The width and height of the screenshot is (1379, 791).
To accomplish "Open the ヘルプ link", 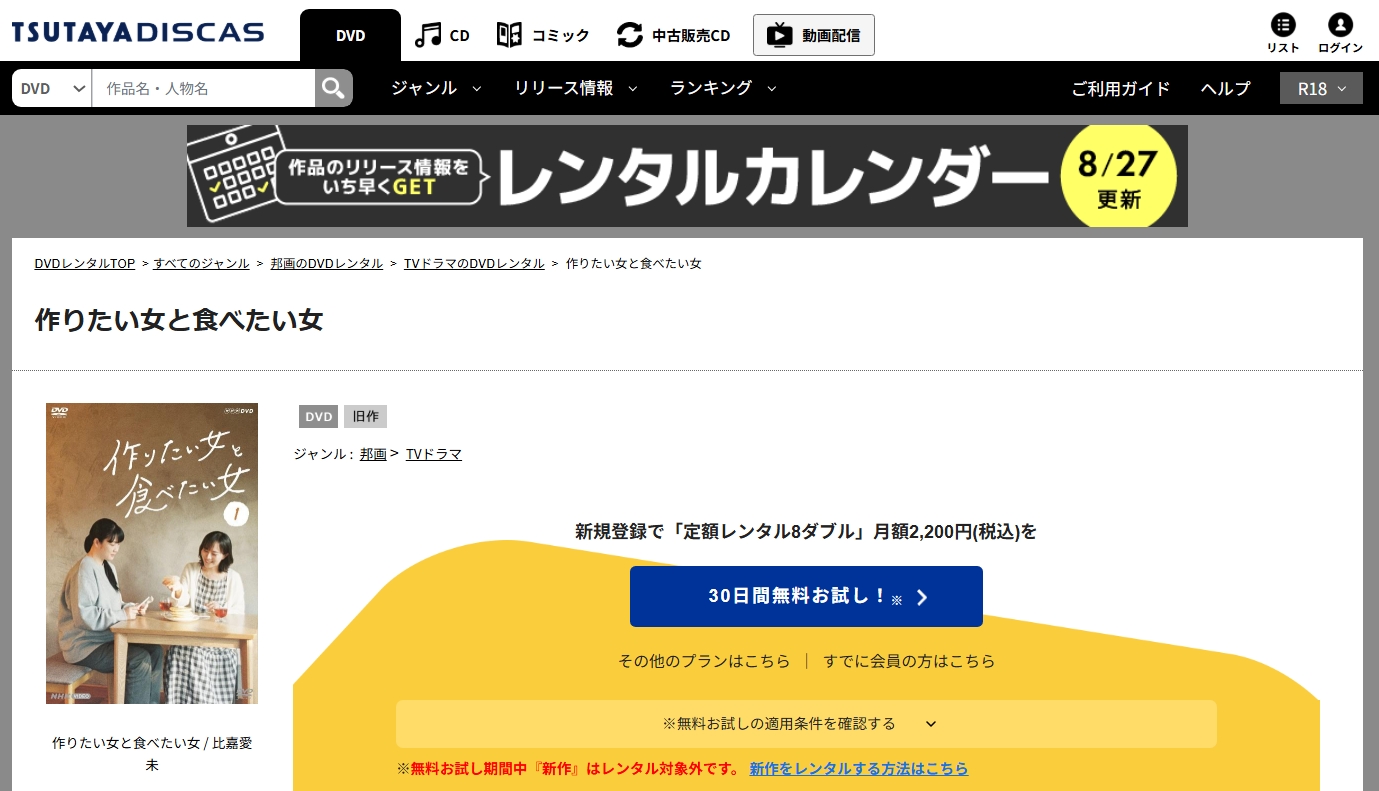I will (x=1225, y=89).
